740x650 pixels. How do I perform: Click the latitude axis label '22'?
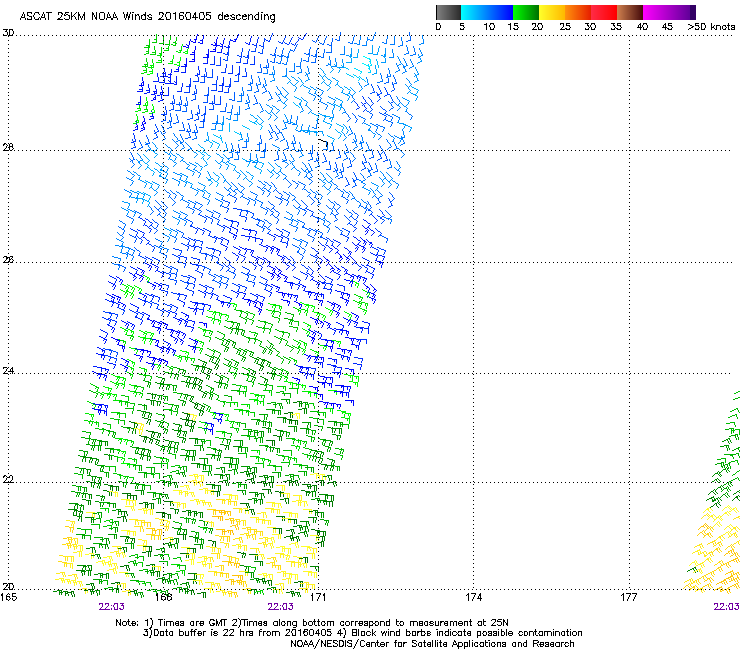8,480
